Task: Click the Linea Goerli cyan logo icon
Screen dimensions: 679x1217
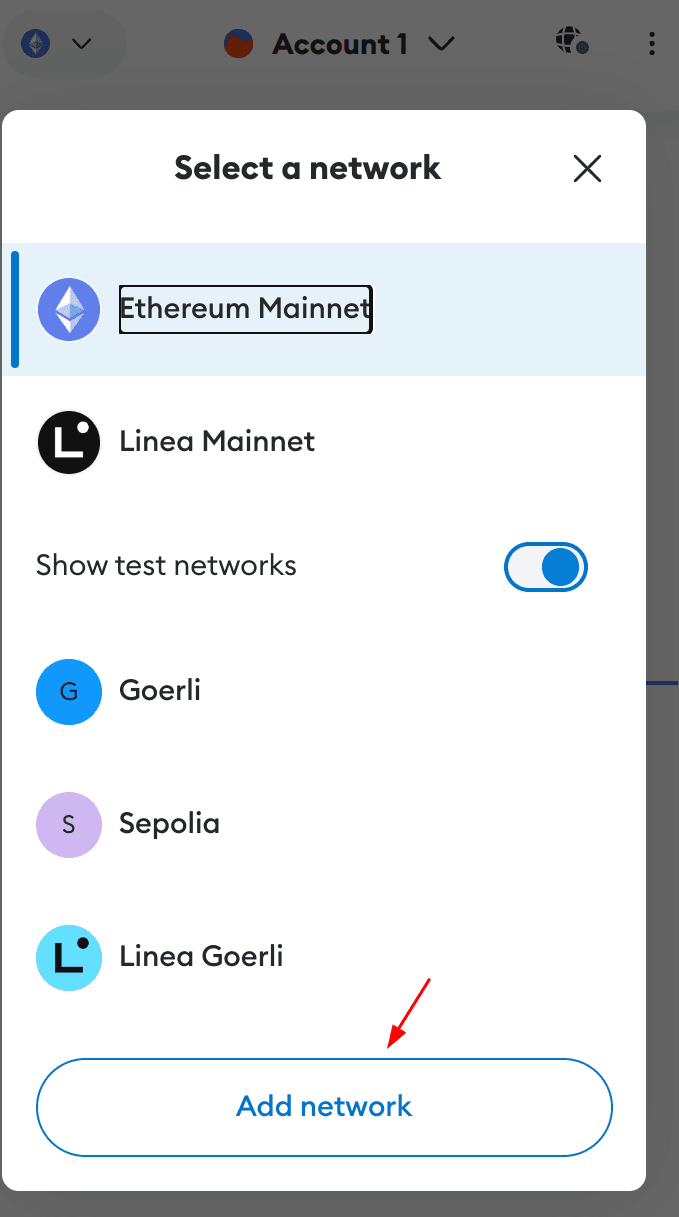Action: tap(69, 958)
